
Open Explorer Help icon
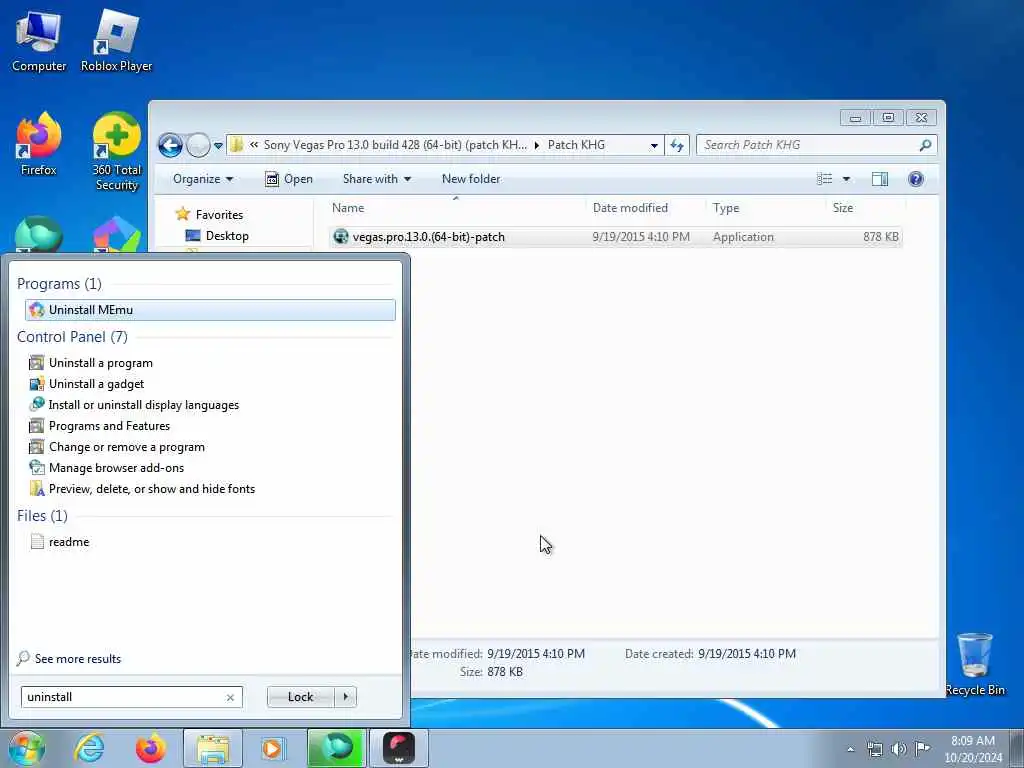(x=916, y=179)
